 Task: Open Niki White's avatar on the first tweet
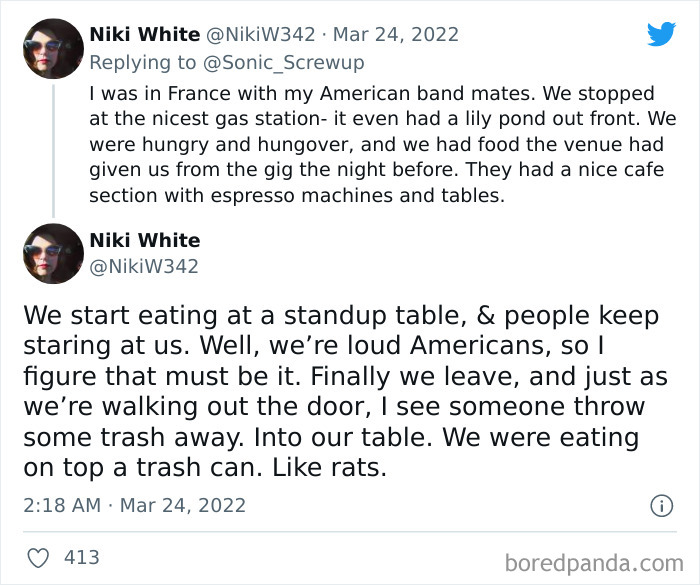[53, 49]
